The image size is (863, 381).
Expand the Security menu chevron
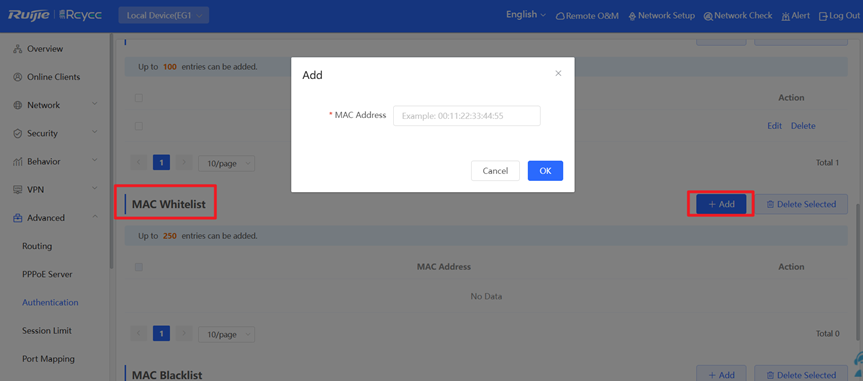(x=95, y=133)
